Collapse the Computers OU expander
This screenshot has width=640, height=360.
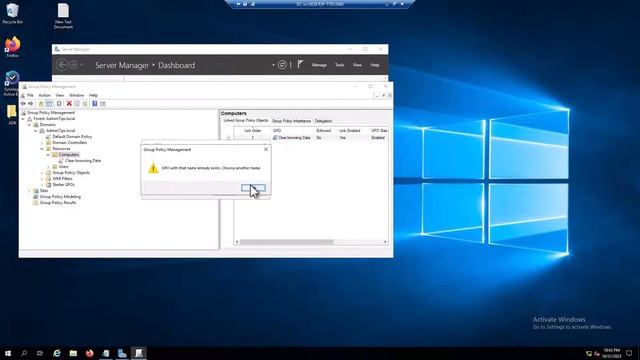pyautogui.click(x=48, y=155)
